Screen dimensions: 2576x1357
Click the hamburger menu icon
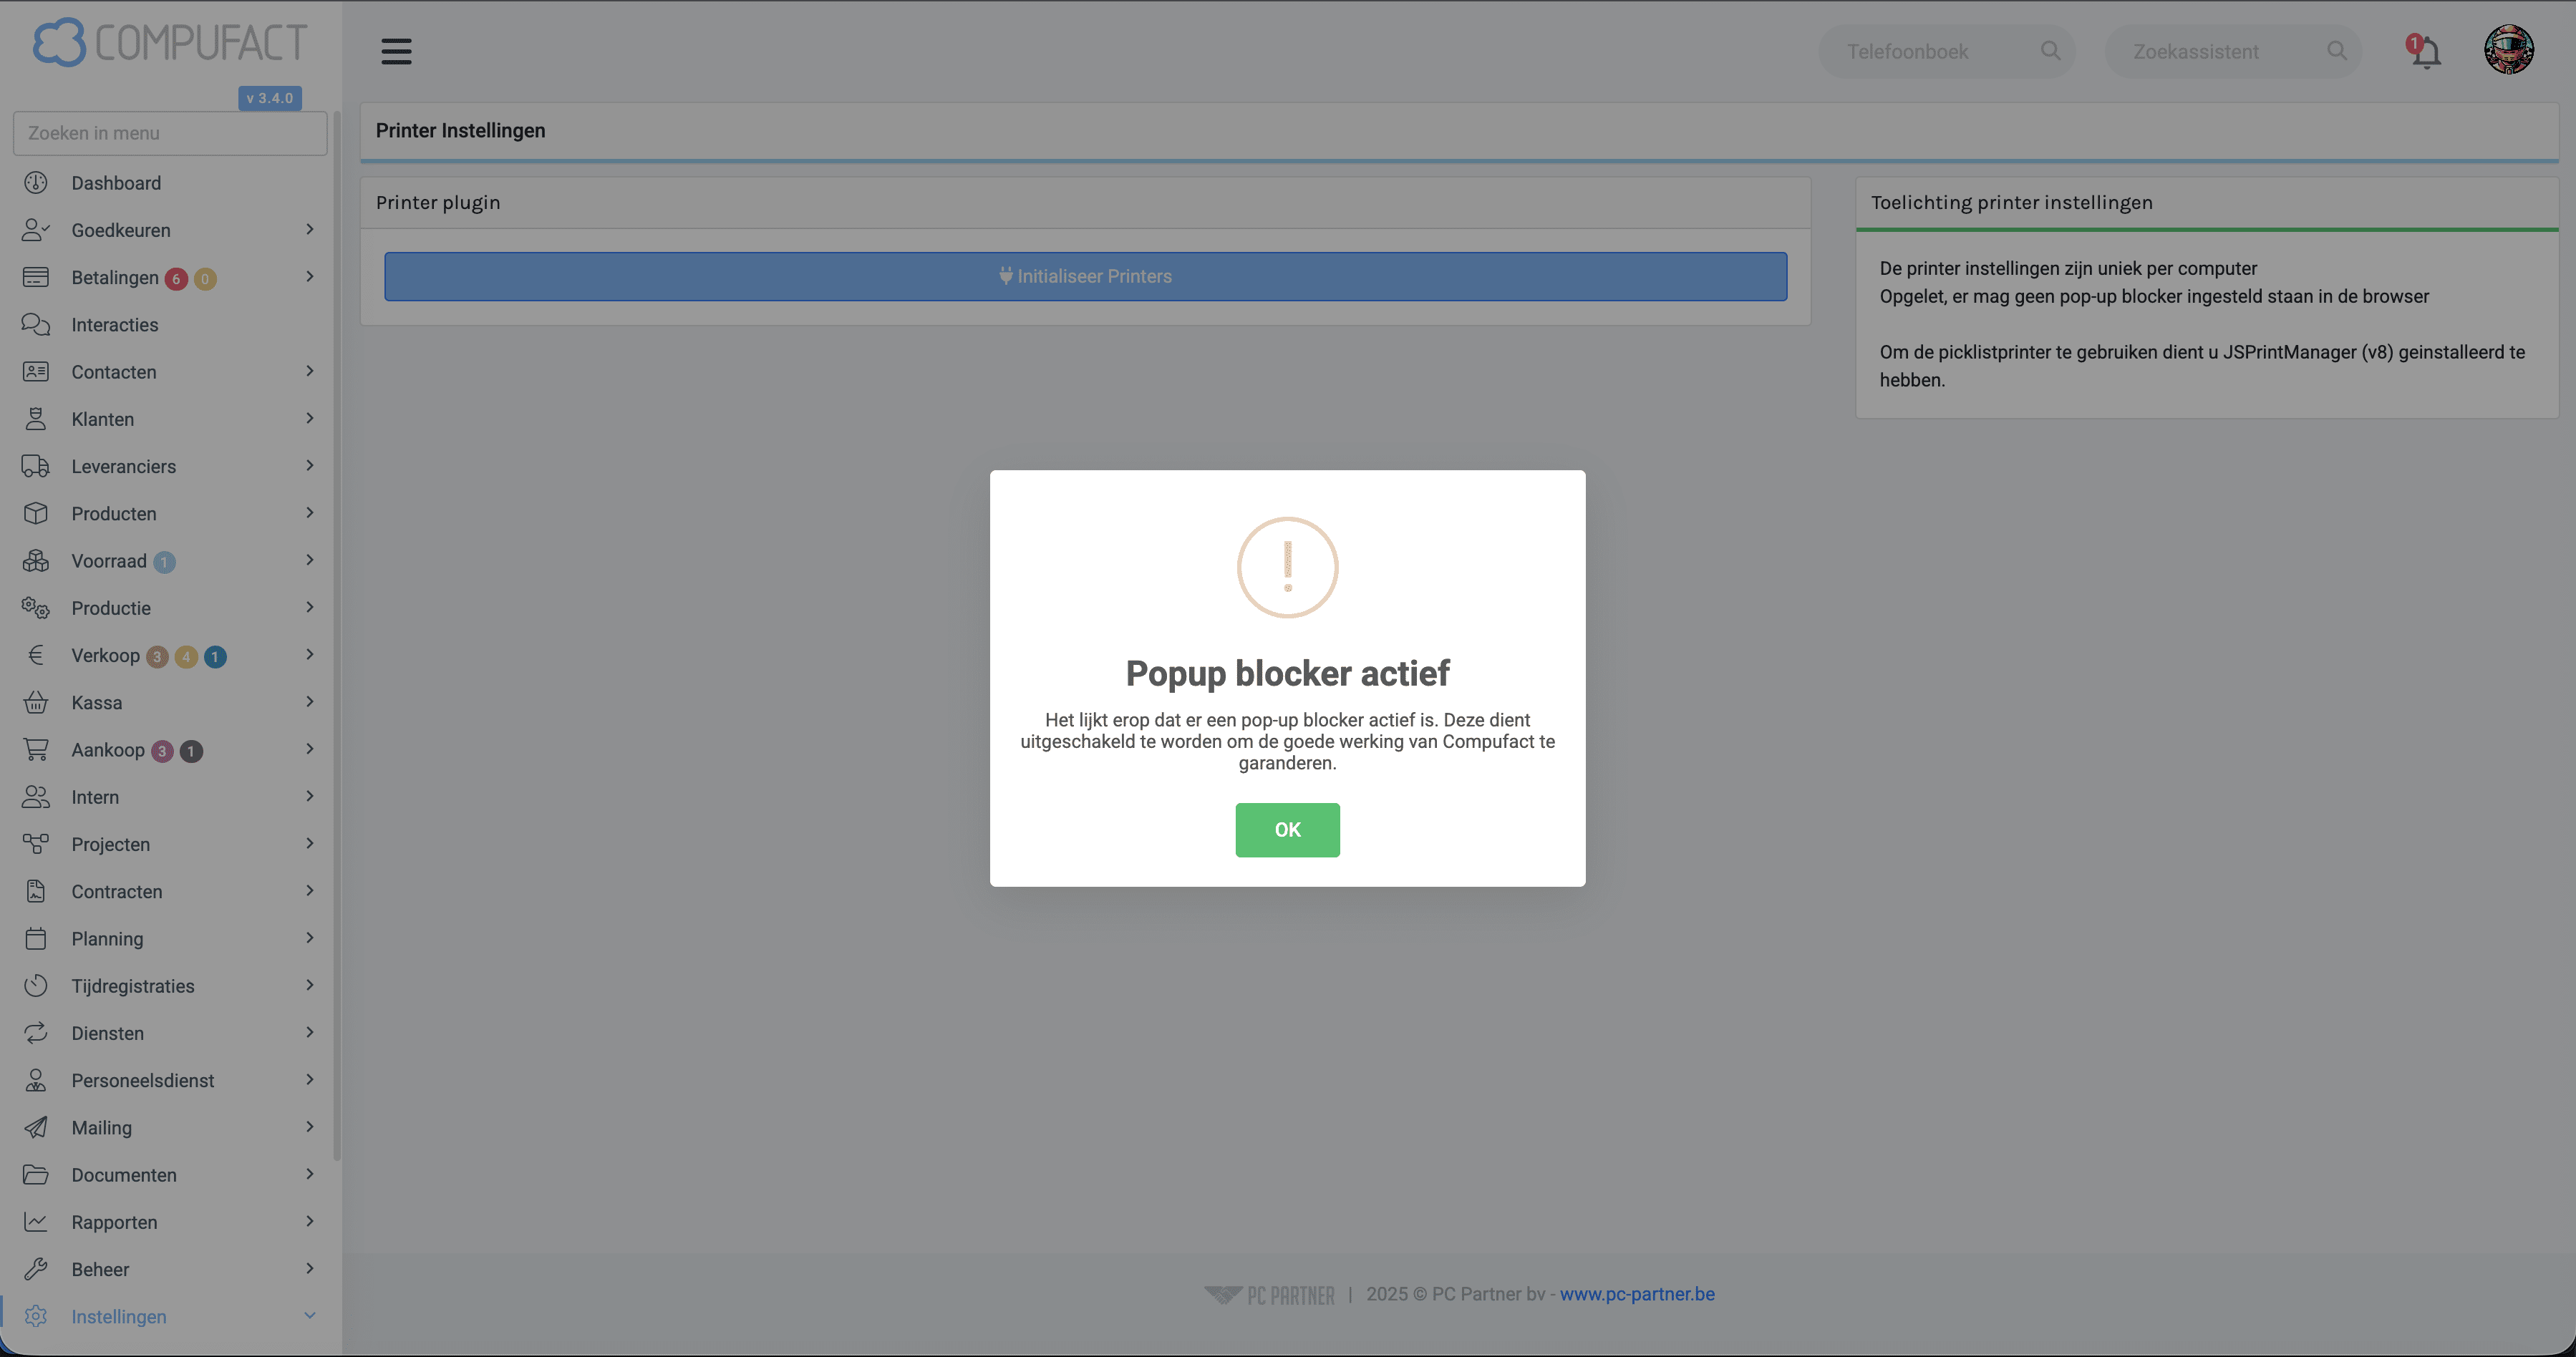point(396,51)
